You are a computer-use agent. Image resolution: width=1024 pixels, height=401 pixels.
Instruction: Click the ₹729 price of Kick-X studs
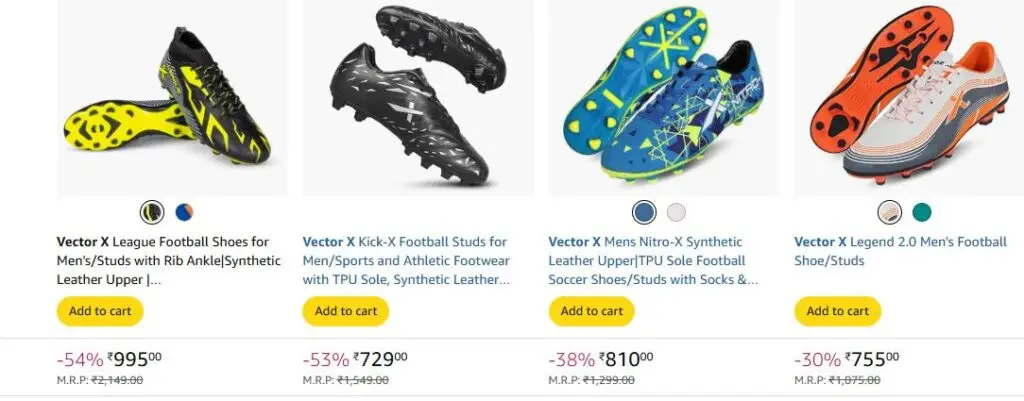point(380,359)
